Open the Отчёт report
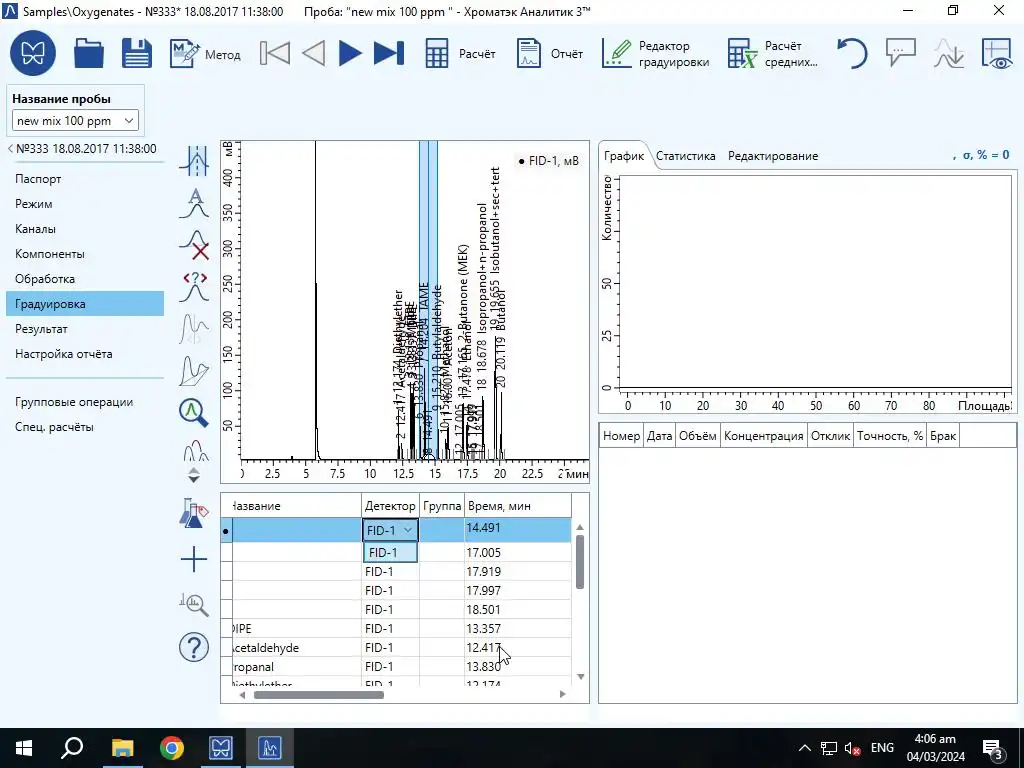 (550, 54)
